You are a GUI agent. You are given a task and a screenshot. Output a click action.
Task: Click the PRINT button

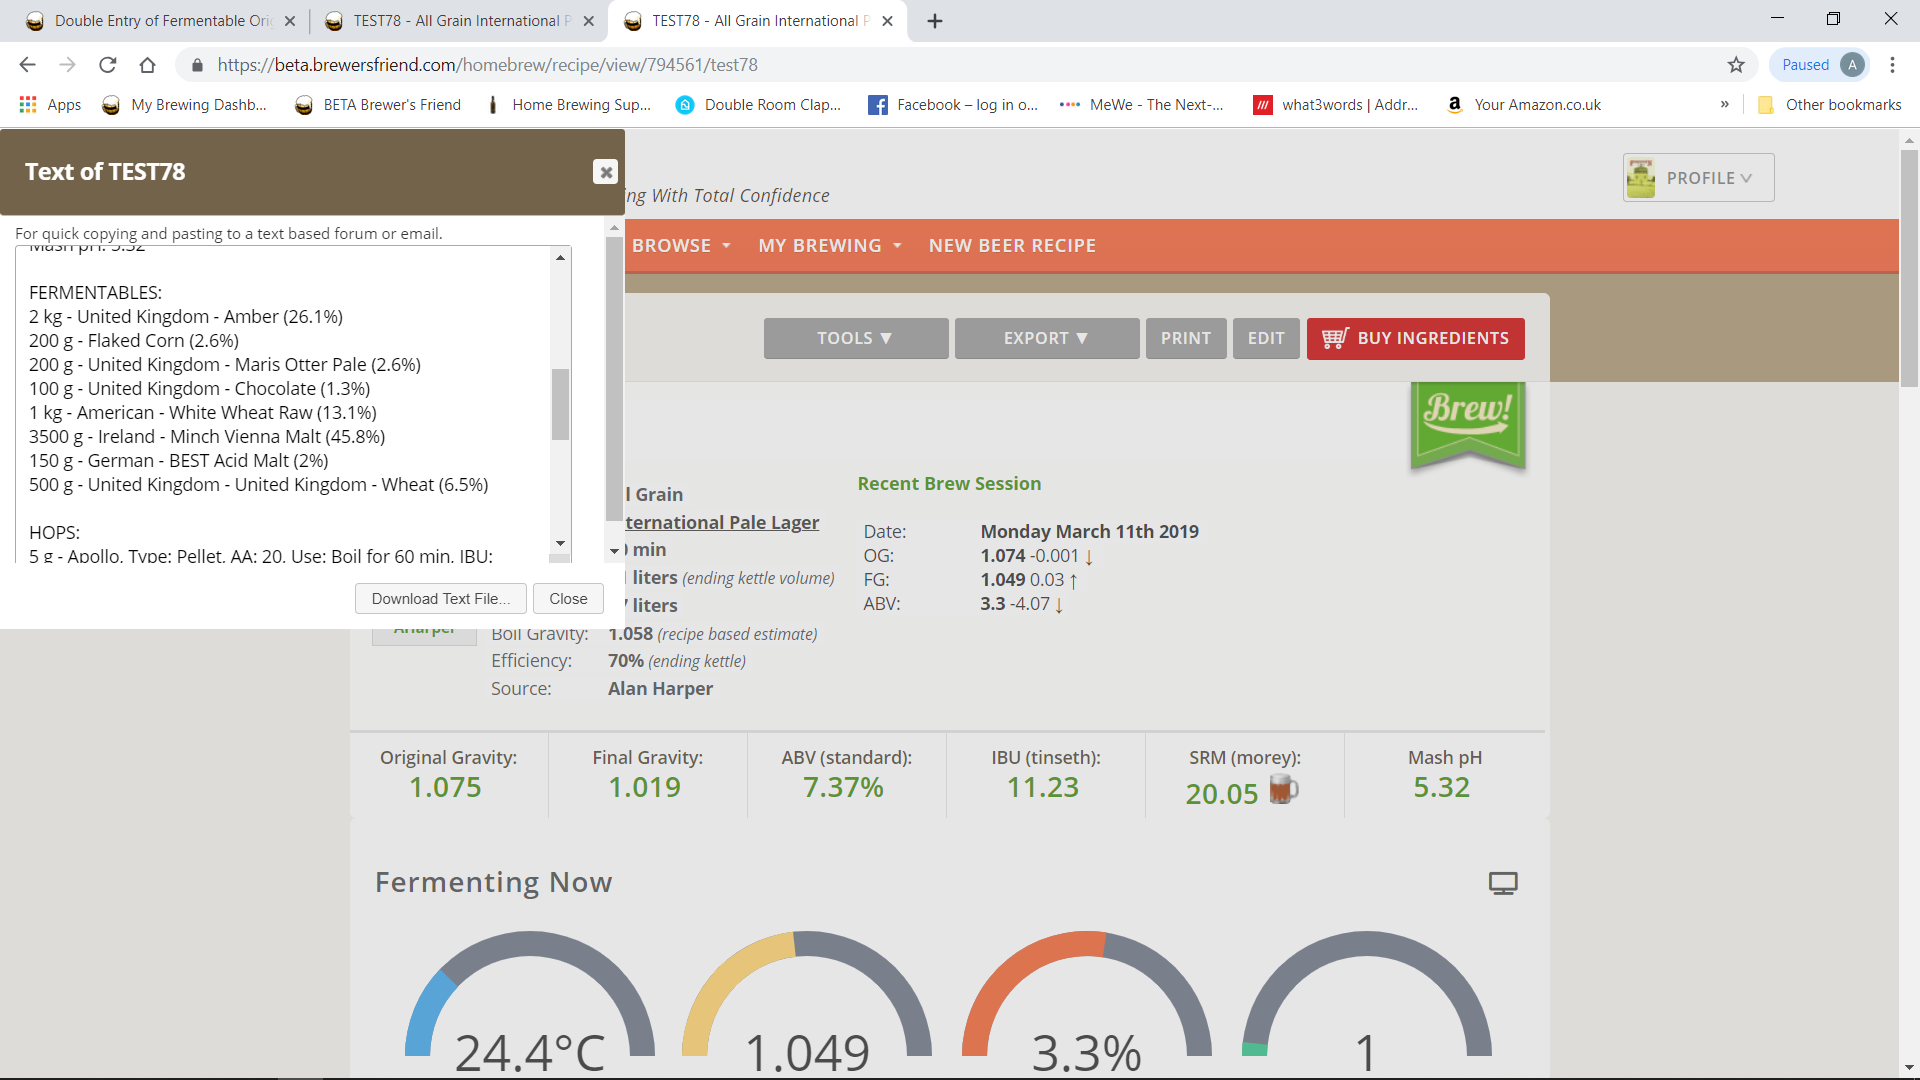[1186, 338]
